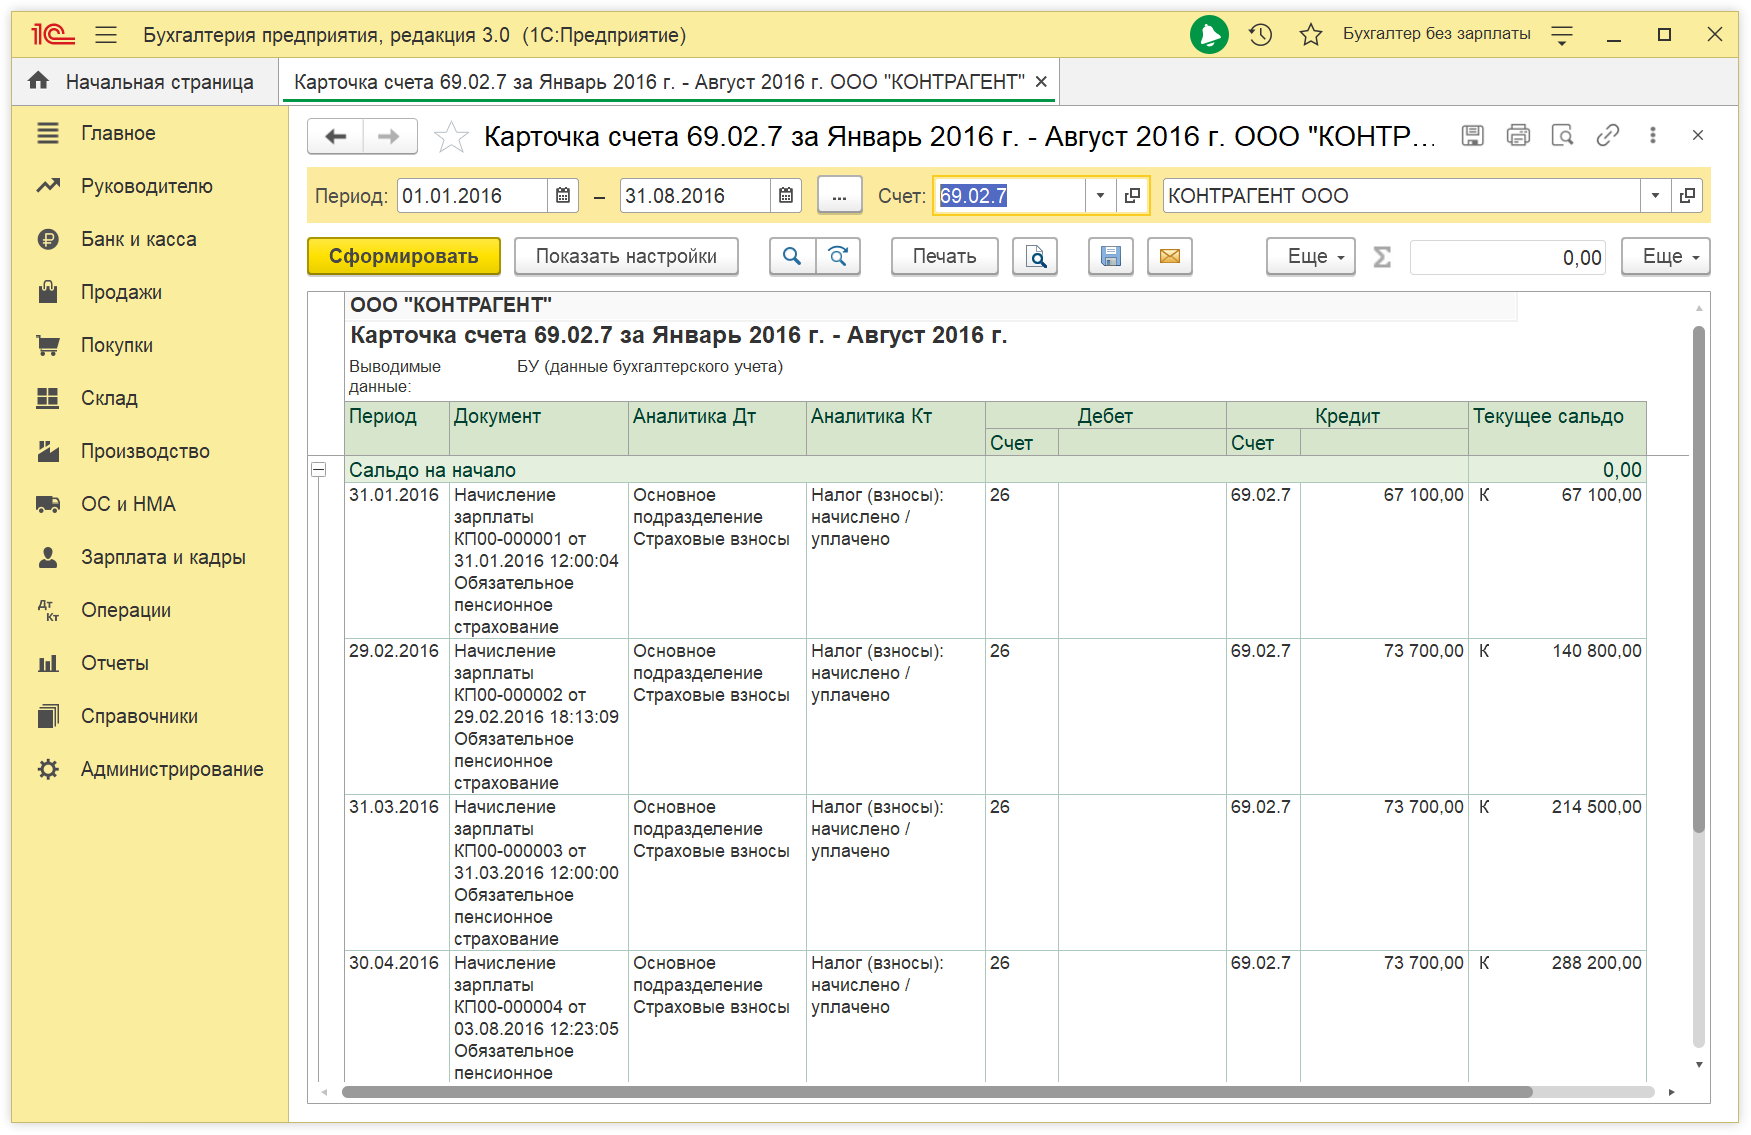The width and height of the screenshot is (1751, 1135).
Task: Expand the account 69.02.7 dropdown arrow
Action: tap(1100, 196)
